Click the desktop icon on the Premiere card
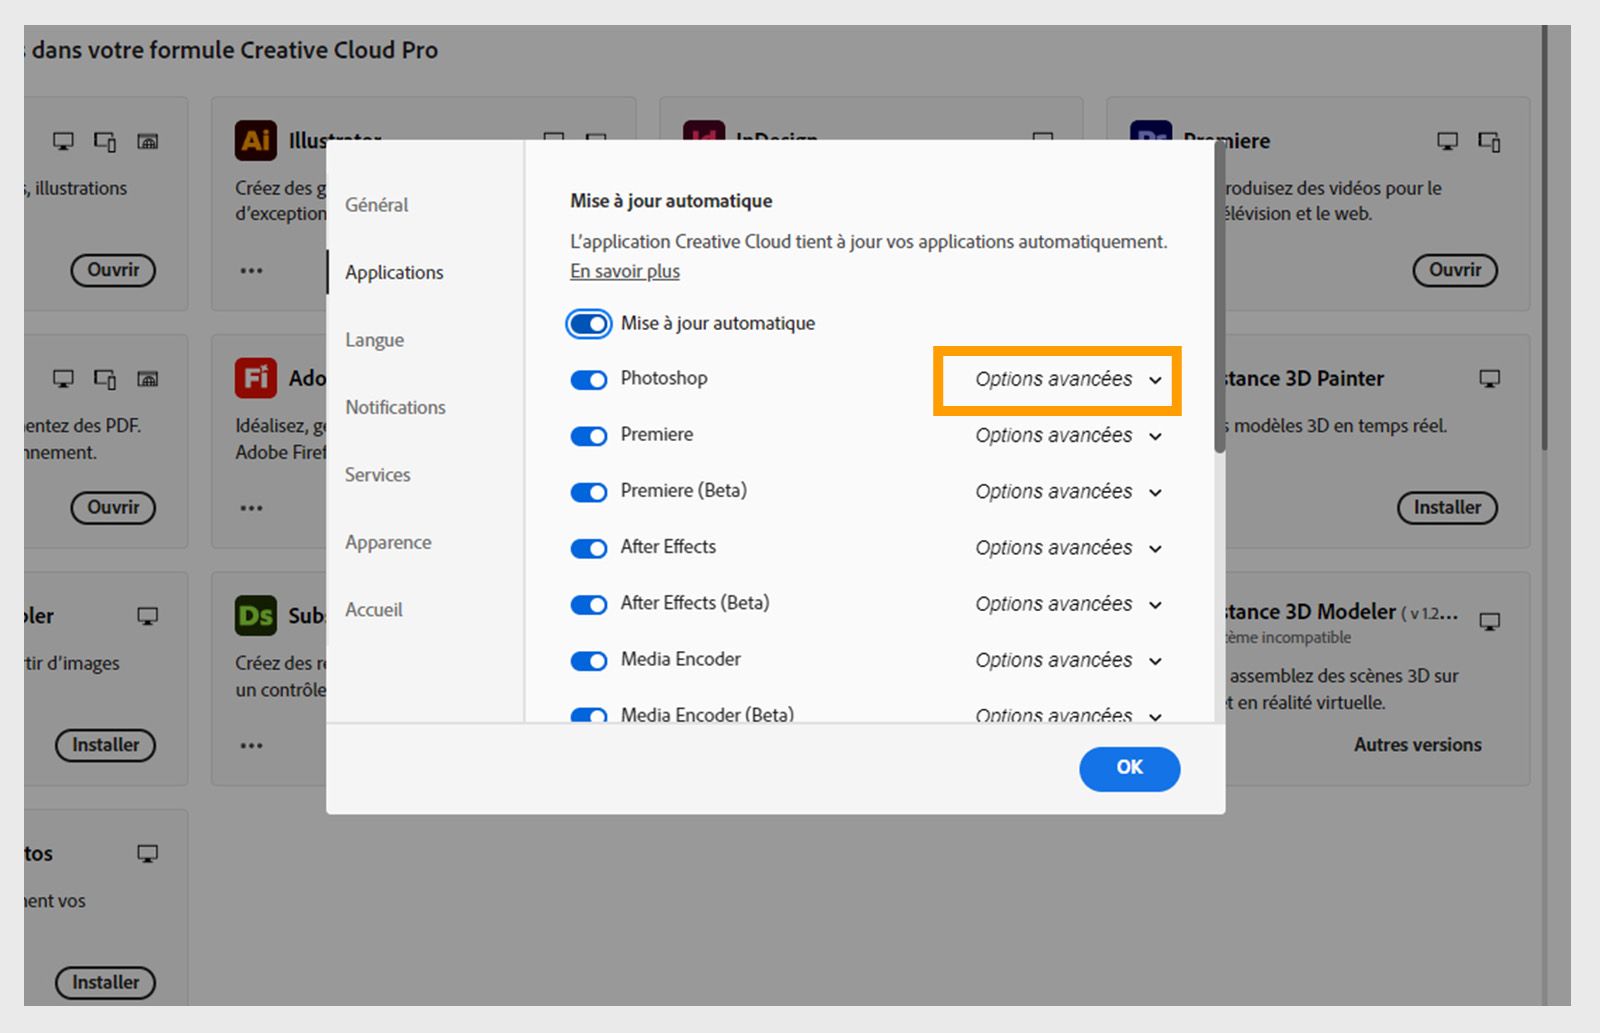This screenshot has height=1033, width=1600. (1447, 141)
